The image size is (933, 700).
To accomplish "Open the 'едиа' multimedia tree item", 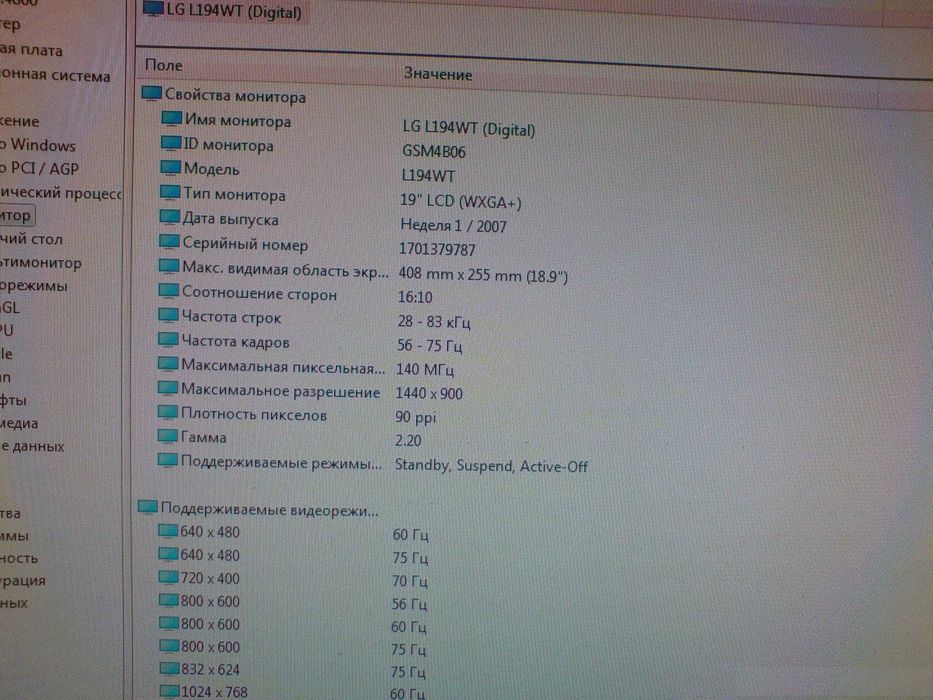I will [x=19, y=423].
